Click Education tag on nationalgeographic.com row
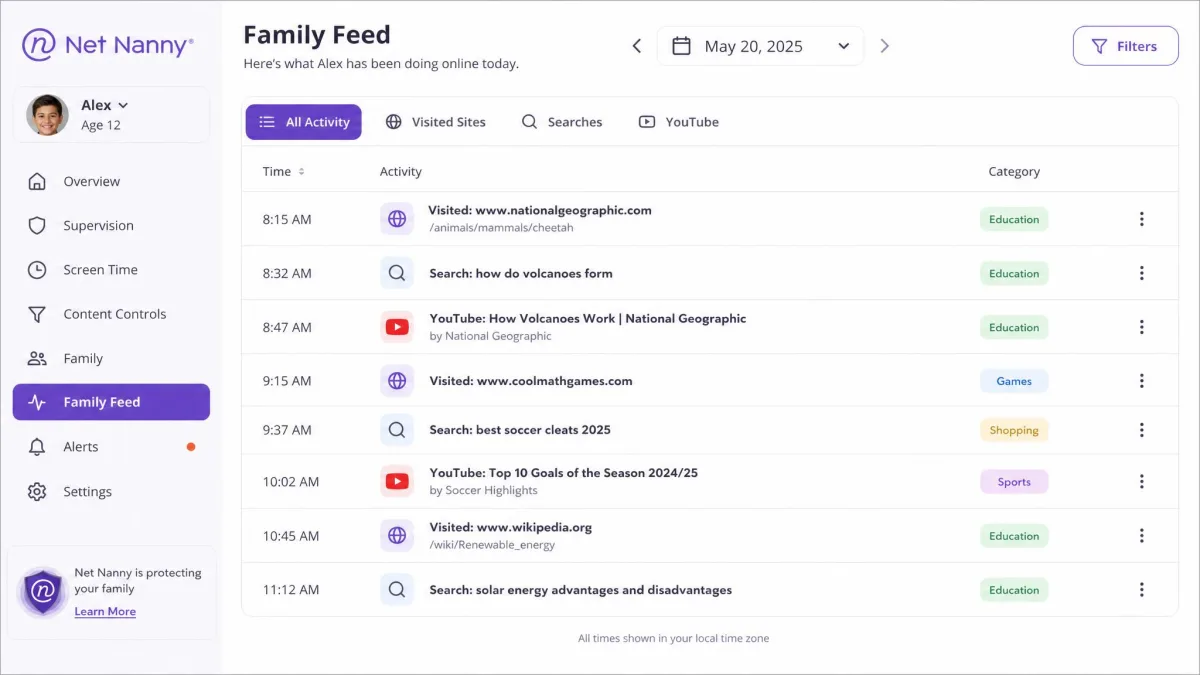This screenshot has height=675, width=1200. (1014, 219)
